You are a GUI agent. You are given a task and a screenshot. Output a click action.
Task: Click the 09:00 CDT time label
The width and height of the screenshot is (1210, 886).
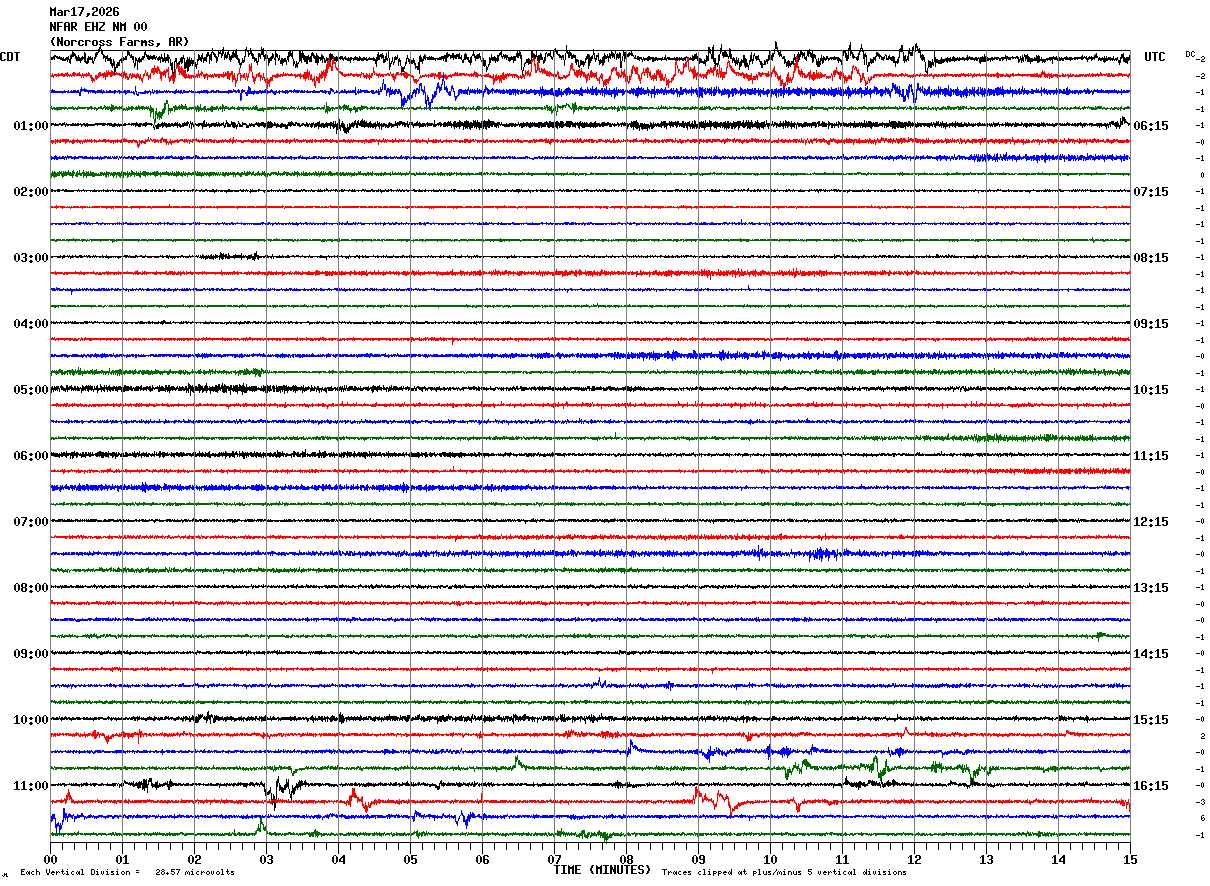(31, 654)
